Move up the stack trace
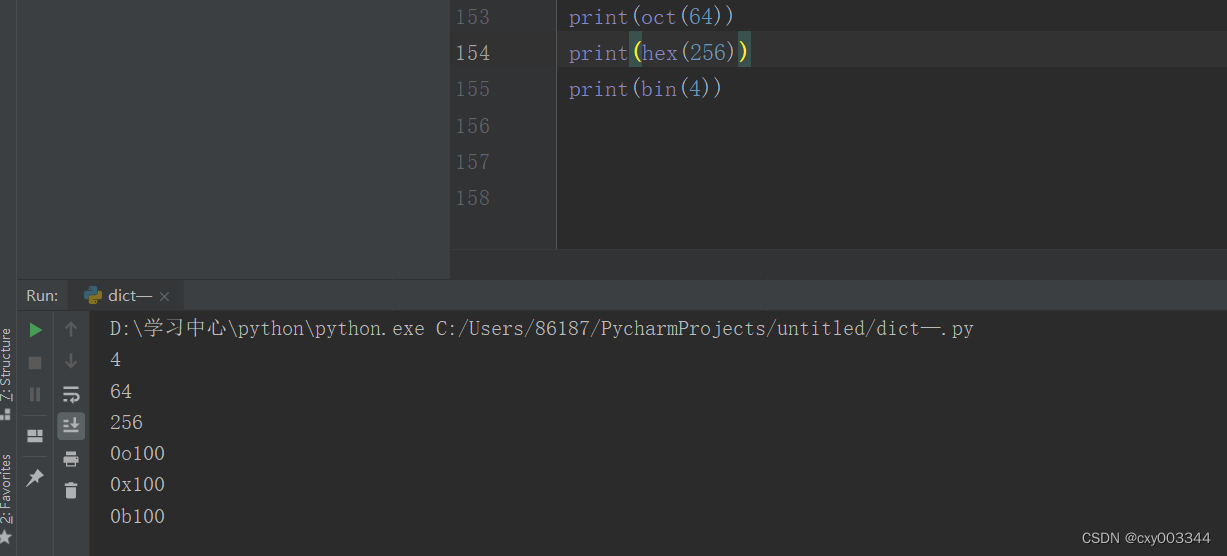Viewport: 1227px width, 556px height. click(x=71, y=330)
